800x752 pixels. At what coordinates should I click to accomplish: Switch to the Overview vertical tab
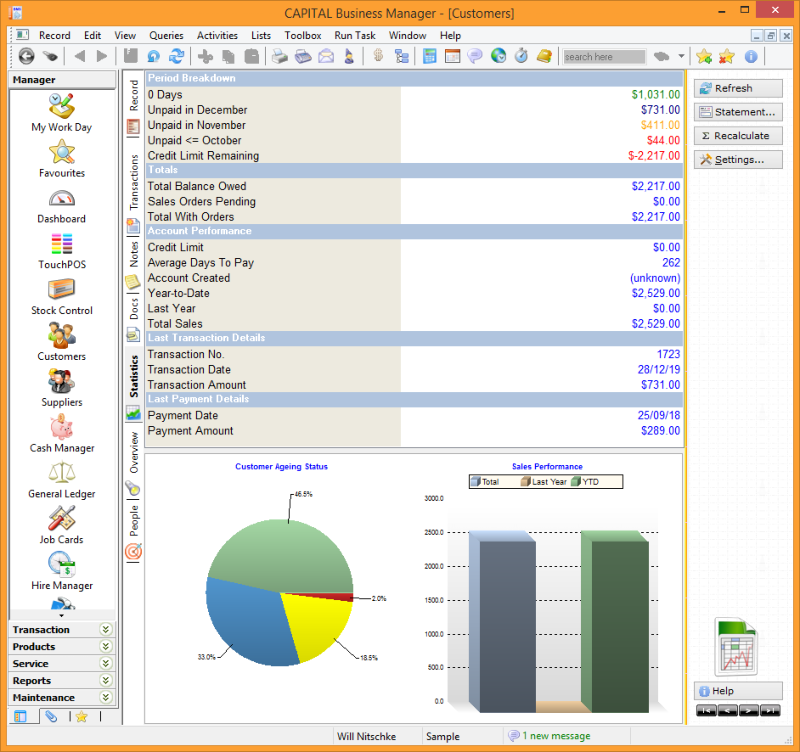pos(134,463)
